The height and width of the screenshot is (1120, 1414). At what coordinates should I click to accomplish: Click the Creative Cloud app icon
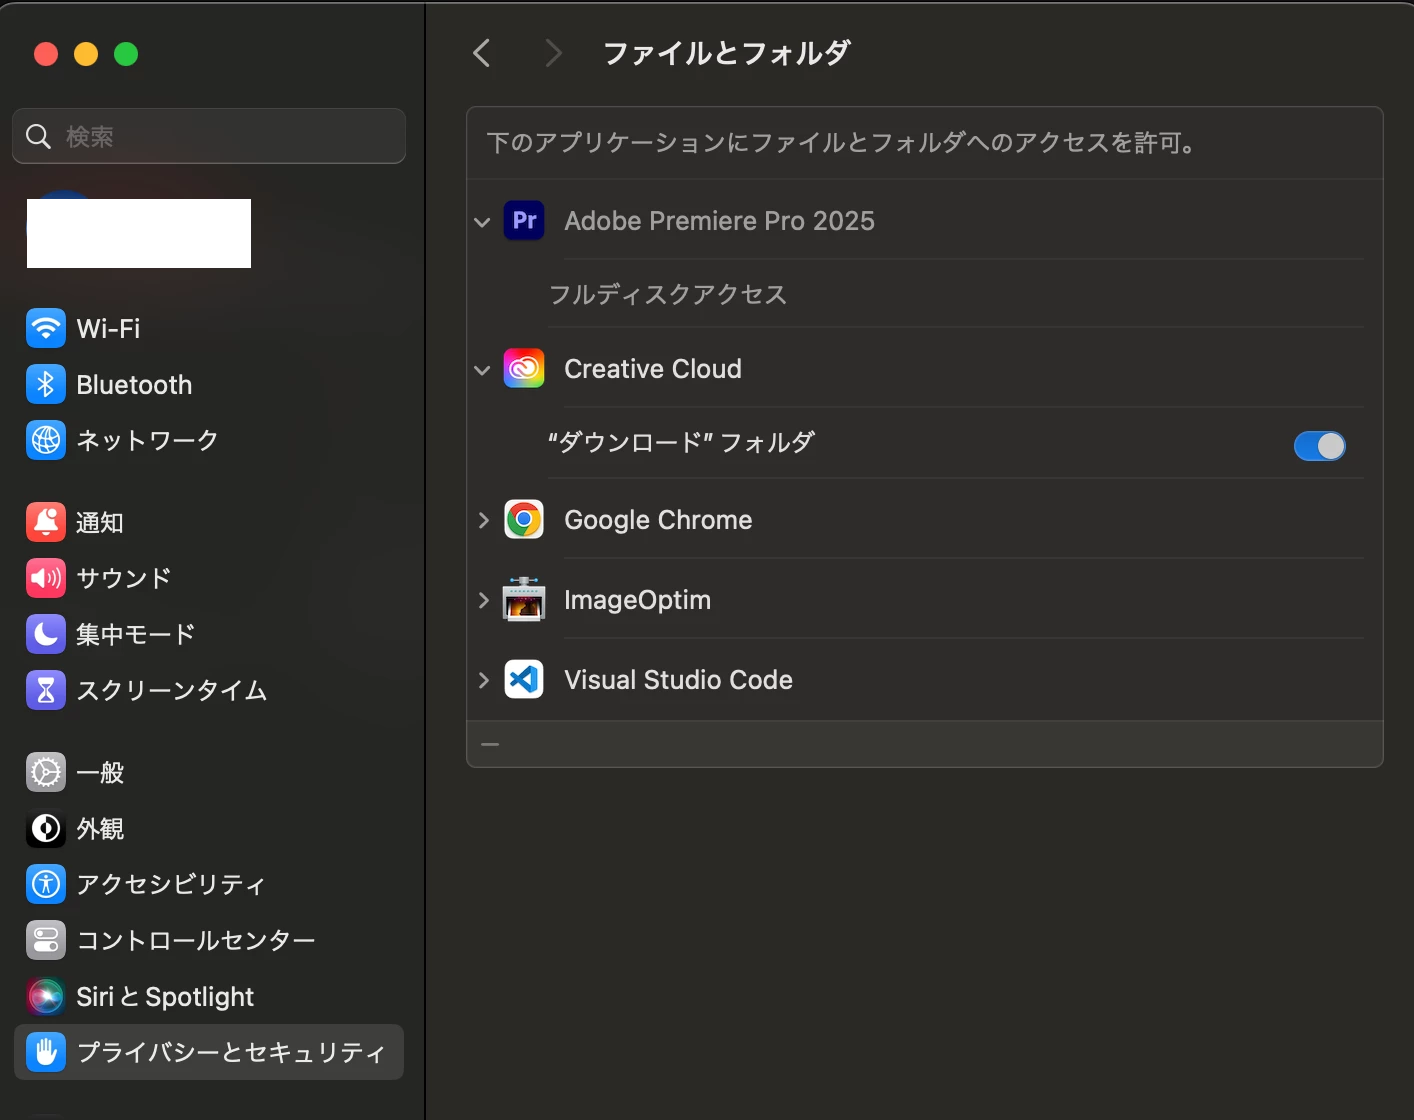(x=524, y=369)
